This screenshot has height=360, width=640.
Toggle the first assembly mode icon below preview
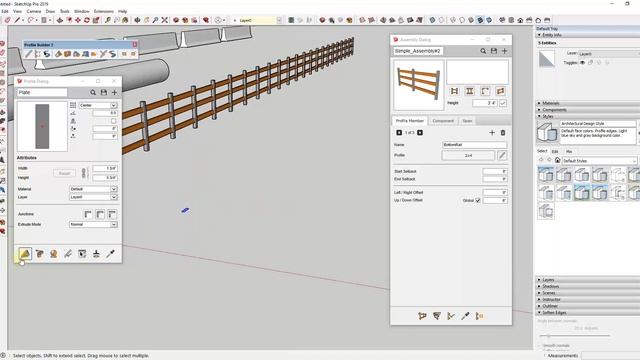(454, 91)
